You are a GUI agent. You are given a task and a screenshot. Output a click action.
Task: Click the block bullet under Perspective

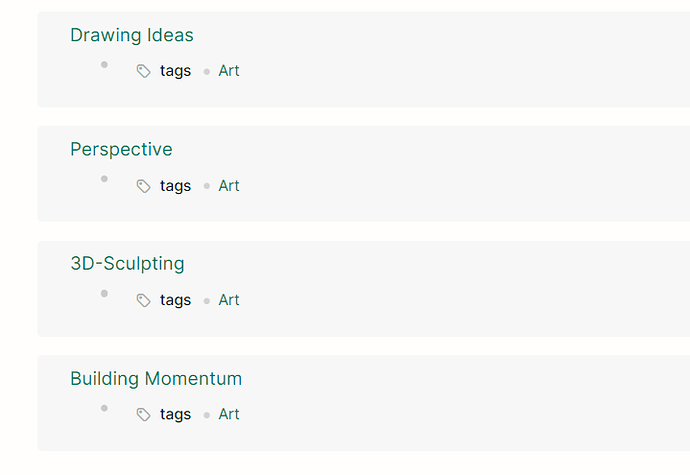[x=104, y=179]
